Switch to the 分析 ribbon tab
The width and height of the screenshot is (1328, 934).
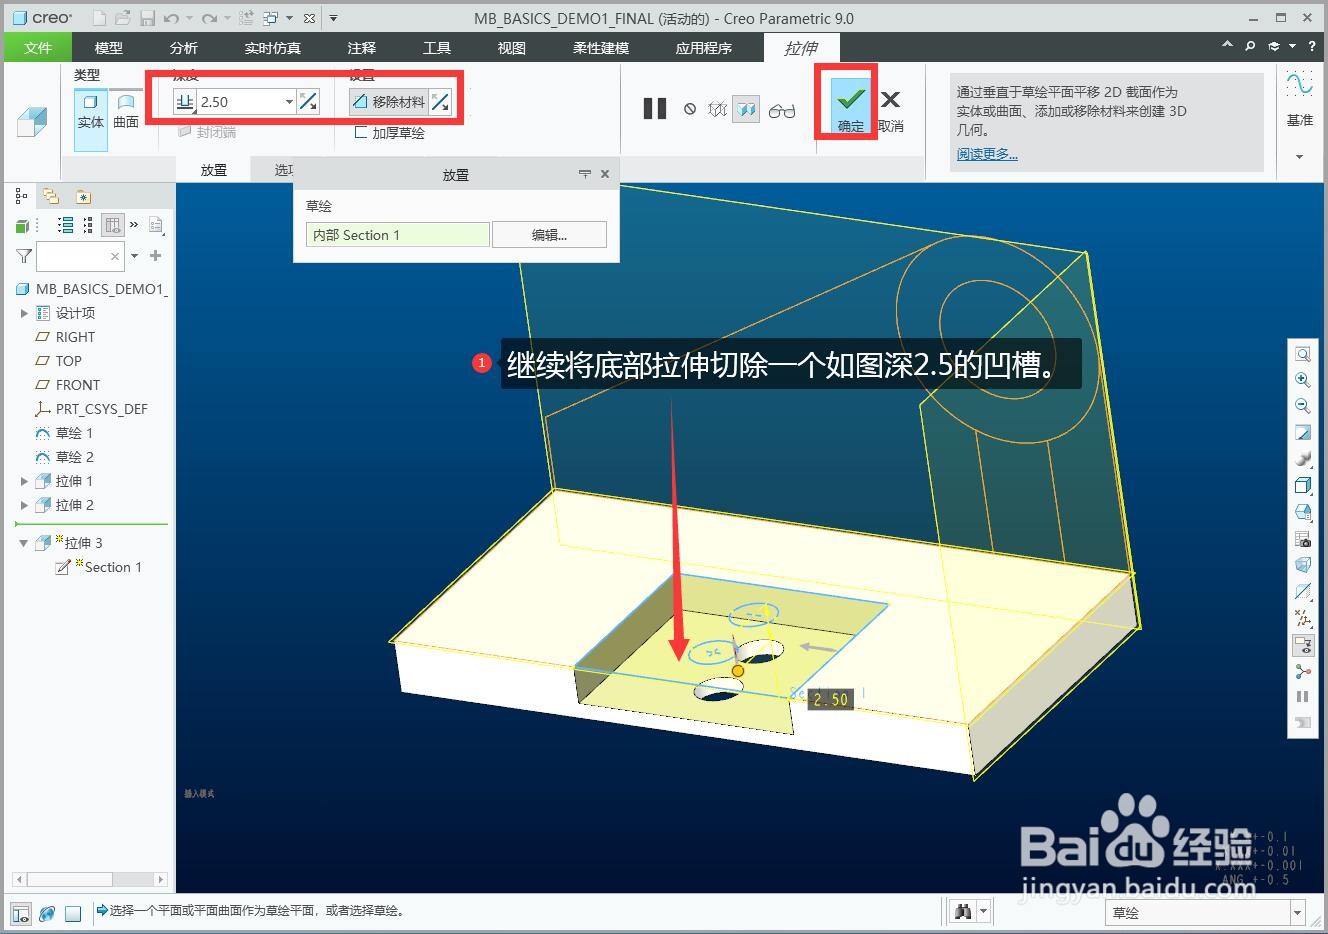184,47
